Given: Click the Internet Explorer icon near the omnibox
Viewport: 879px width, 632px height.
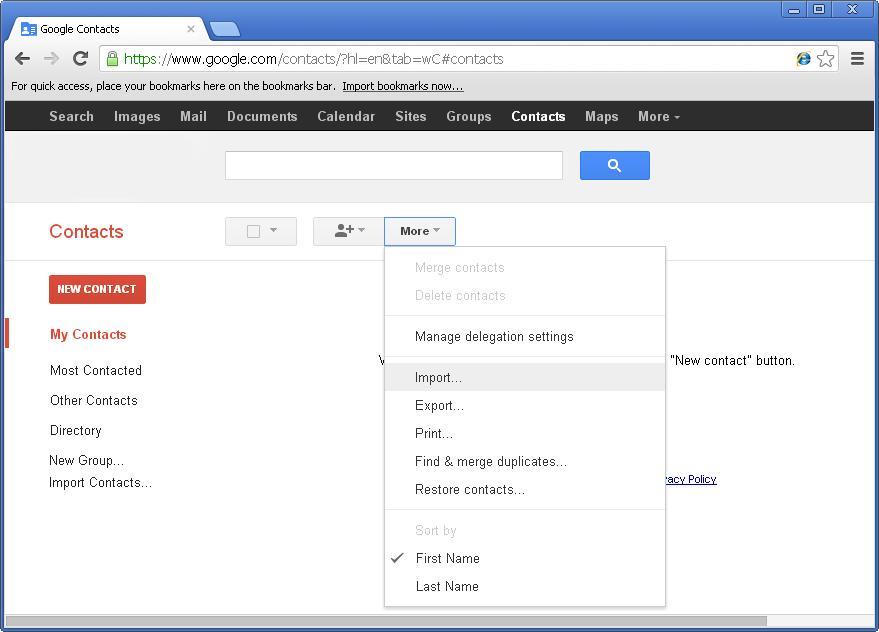Looking at the screenshot, I should coord(802,59).
